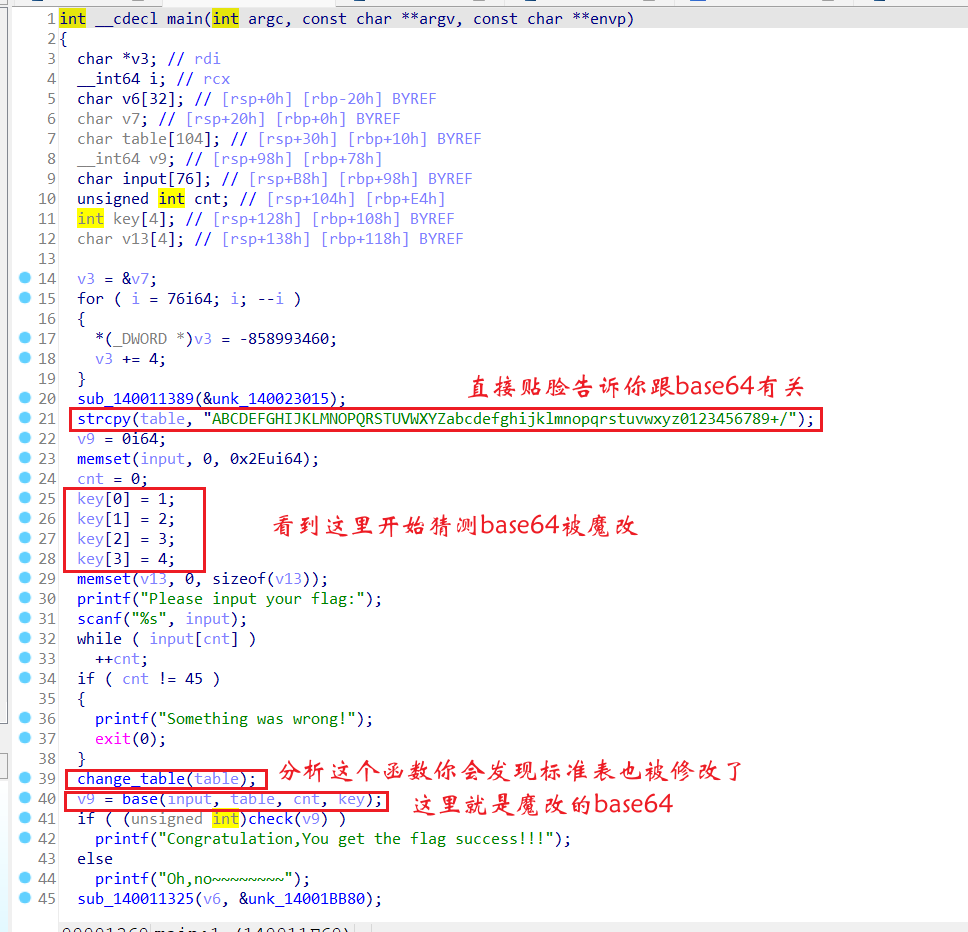Select cnt in the unsigned int declaration
Screen dimensions: 968x932
coord(207,199)
